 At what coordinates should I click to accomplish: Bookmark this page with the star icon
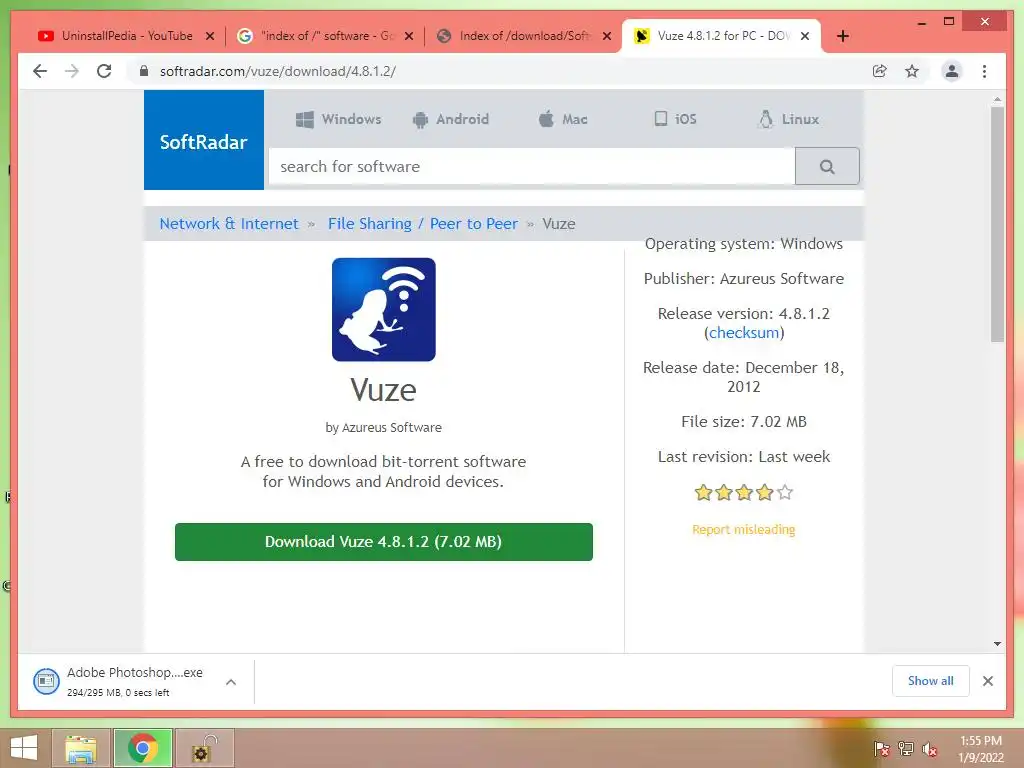tap(912, 71)
